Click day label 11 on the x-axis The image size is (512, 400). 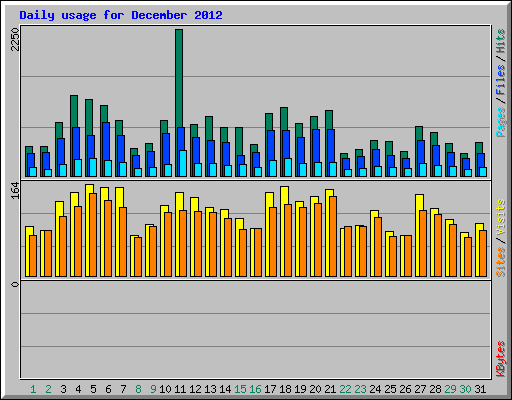coord(180,389)
